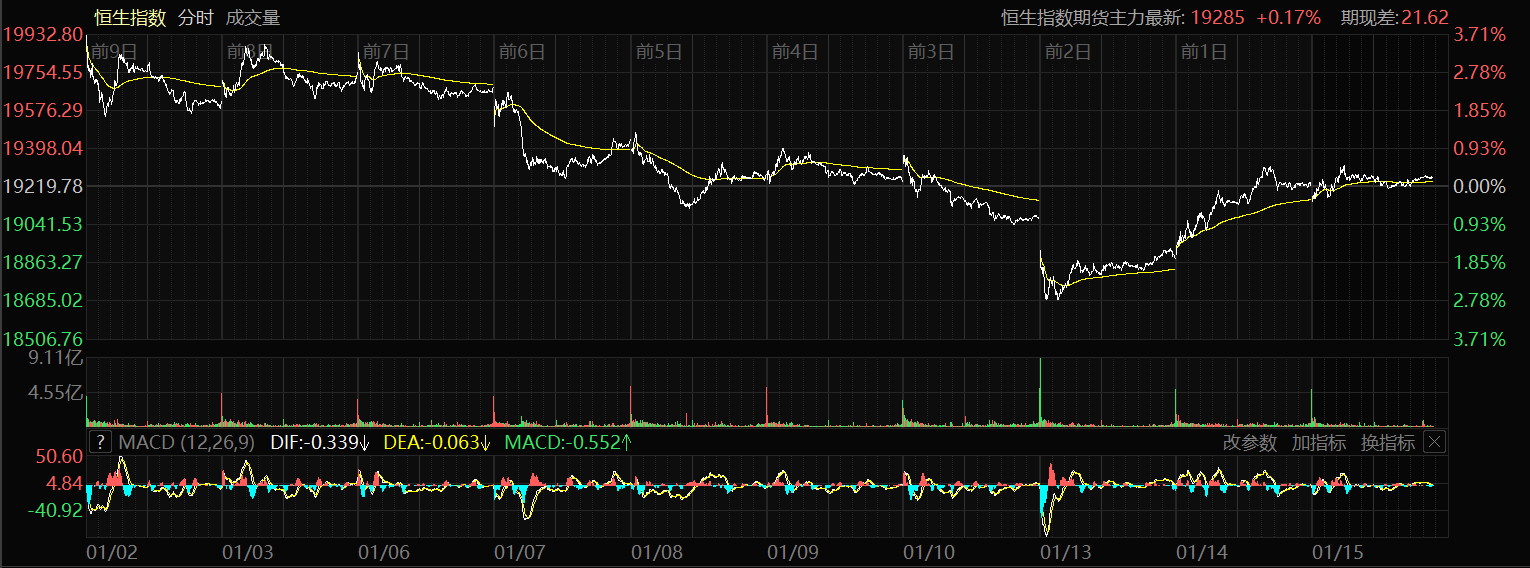
Task: Click the MACD help question mark icon
Action: [100, 442]
